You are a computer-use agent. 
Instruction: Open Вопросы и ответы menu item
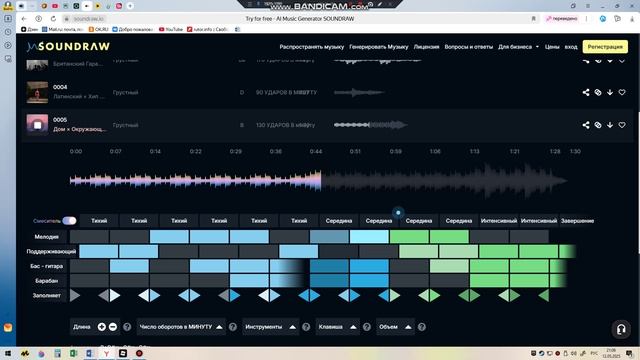[x=469, y=47]
